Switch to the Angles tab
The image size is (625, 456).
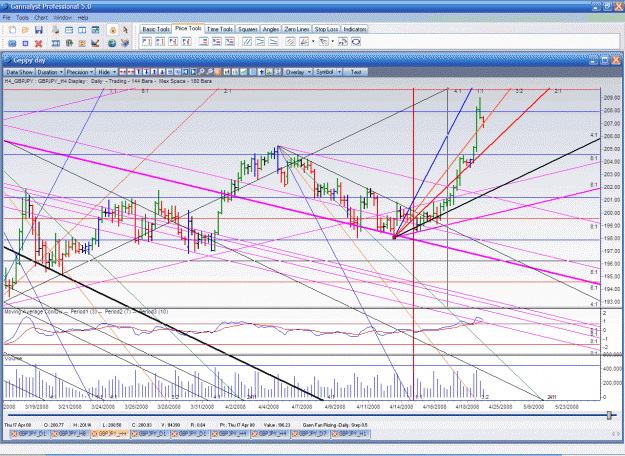271,29
